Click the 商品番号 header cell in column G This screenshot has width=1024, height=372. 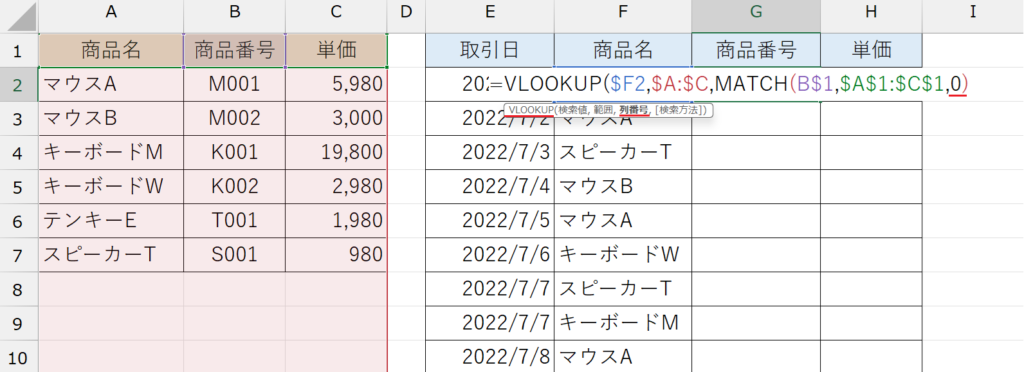(756, 50)
